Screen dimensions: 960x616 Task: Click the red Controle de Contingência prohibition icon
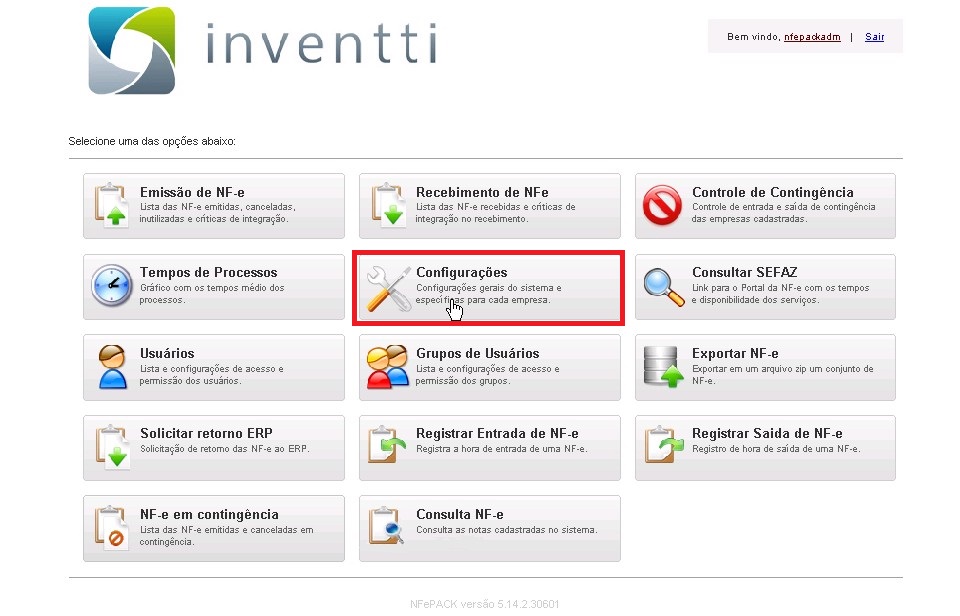point(663,205)
